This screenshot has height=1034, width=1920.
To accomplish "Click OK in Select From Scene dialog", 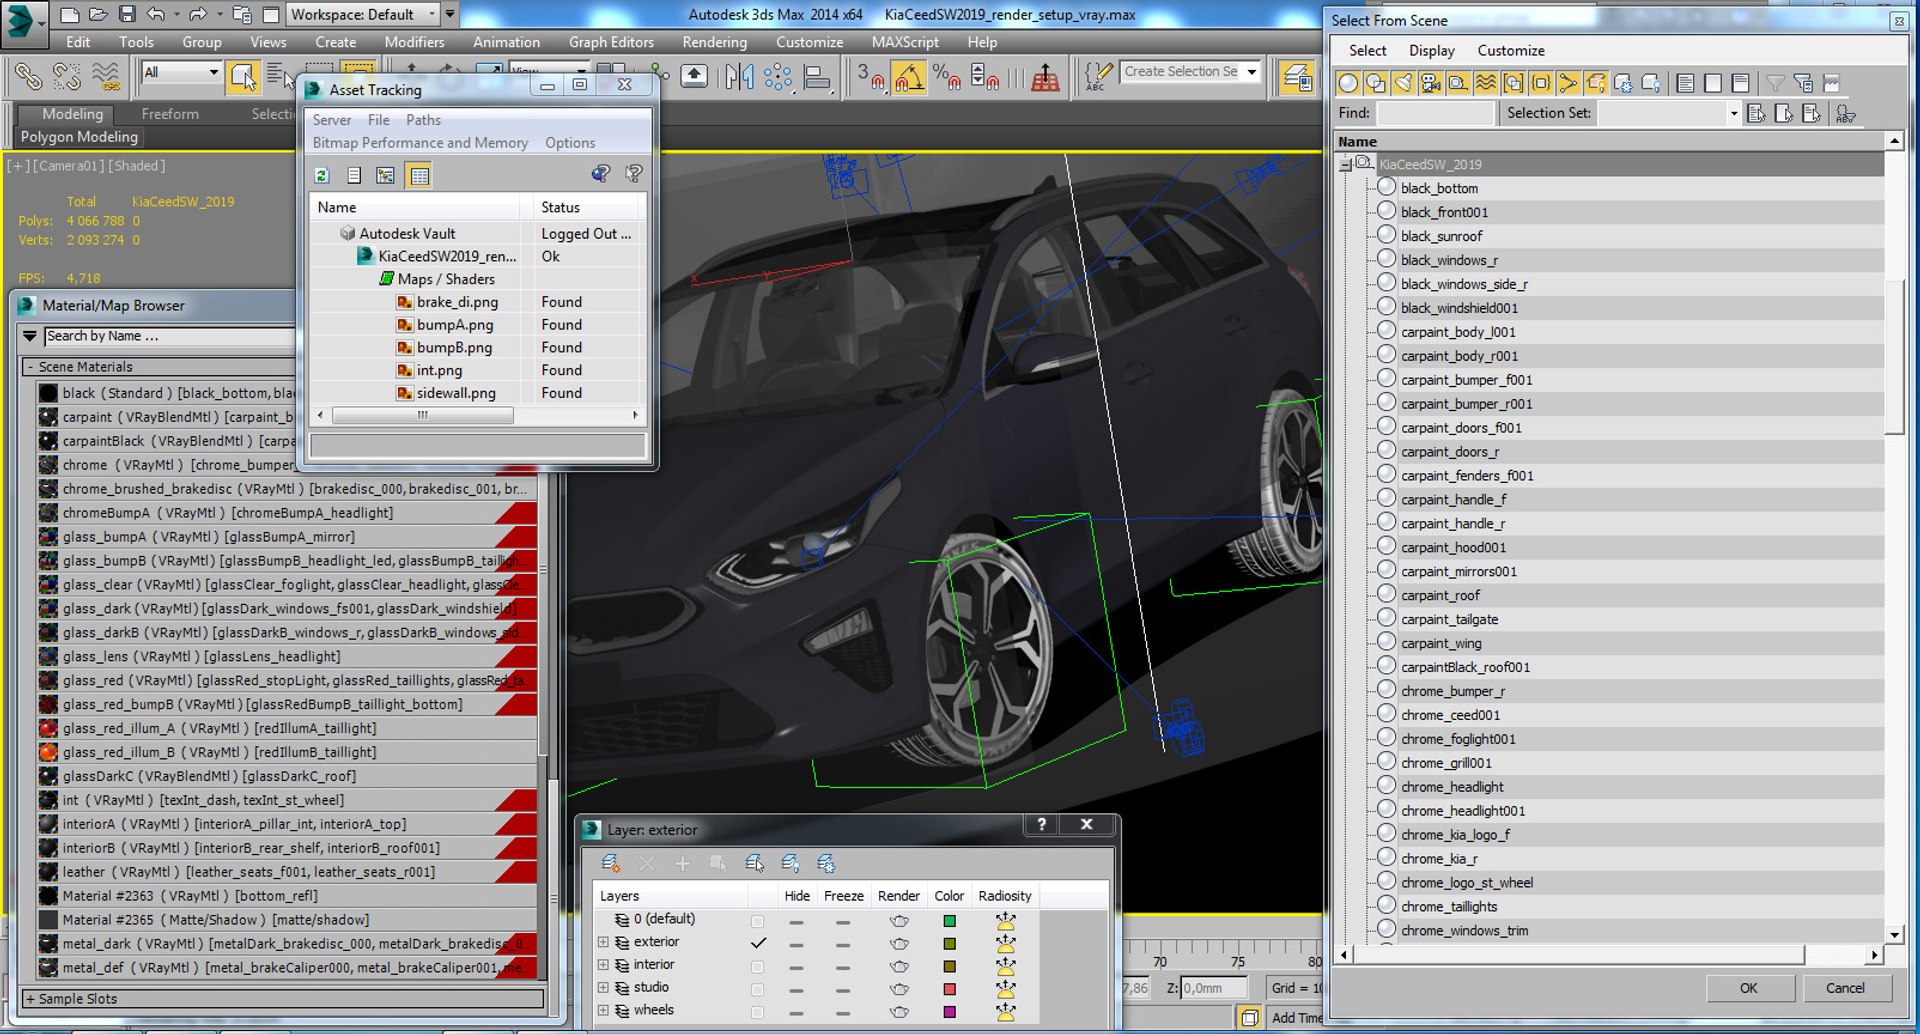I will 1748,988.
